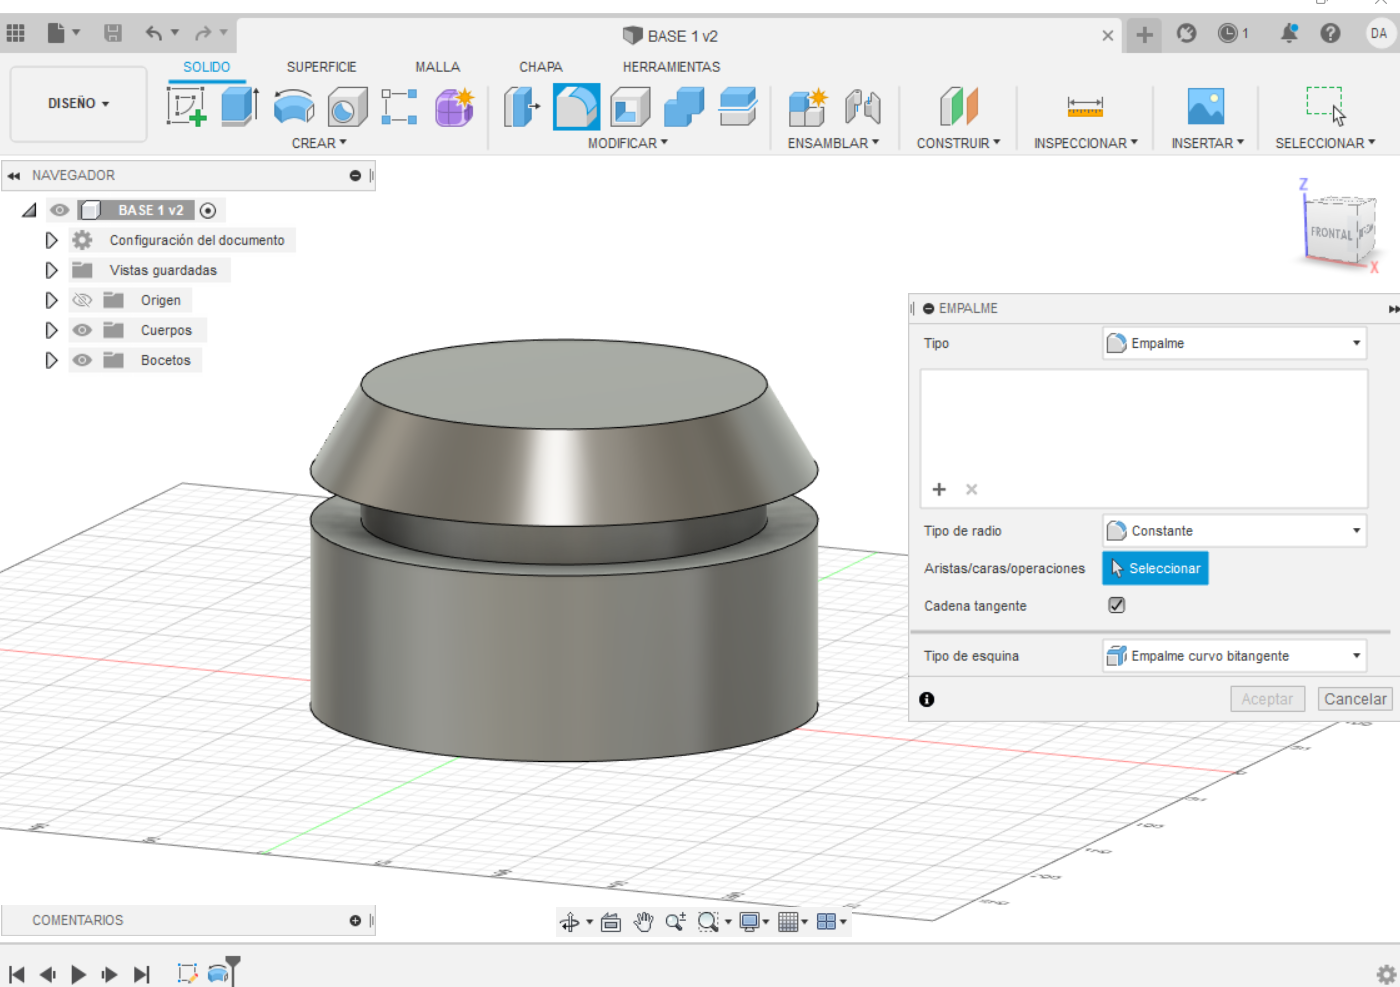Image resolution: width=1400 pixels, height=987 pixels.
Task: Click the Aceptar button
Action: (x=1267, y=699)
